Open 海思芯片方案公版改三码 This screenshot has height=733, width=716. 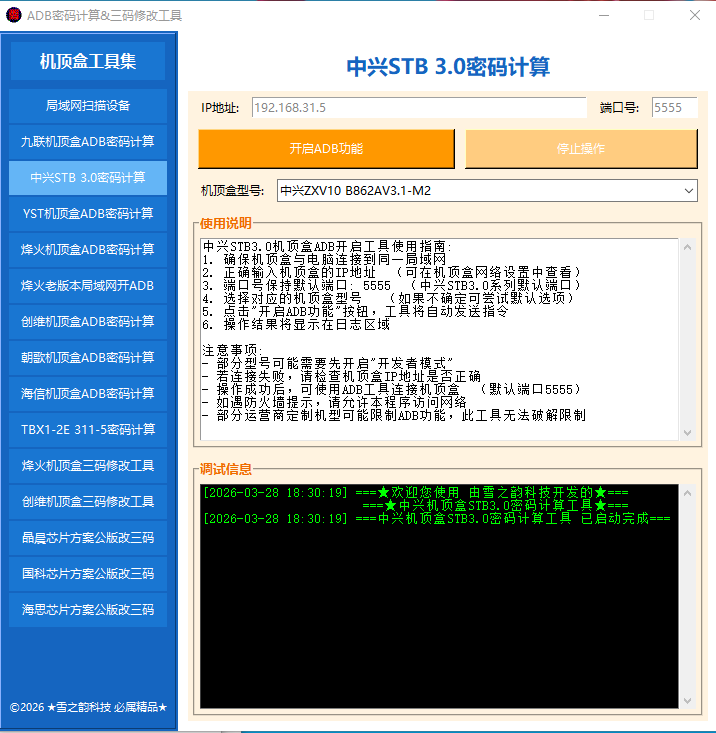(88, 610)
